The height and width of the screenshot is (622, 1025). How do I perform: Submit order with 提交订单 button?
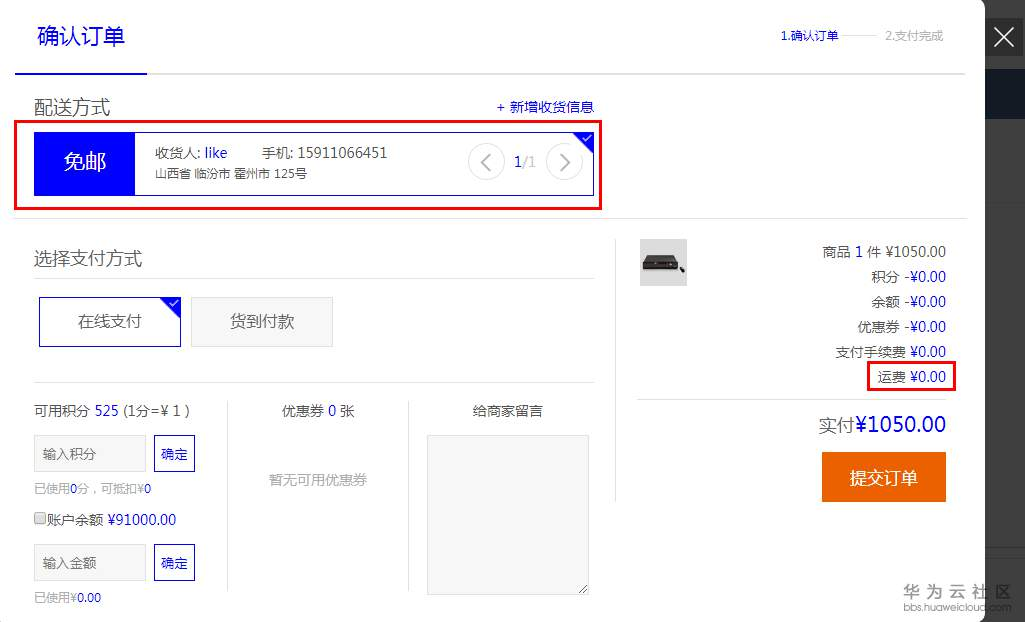click(884, 477)
